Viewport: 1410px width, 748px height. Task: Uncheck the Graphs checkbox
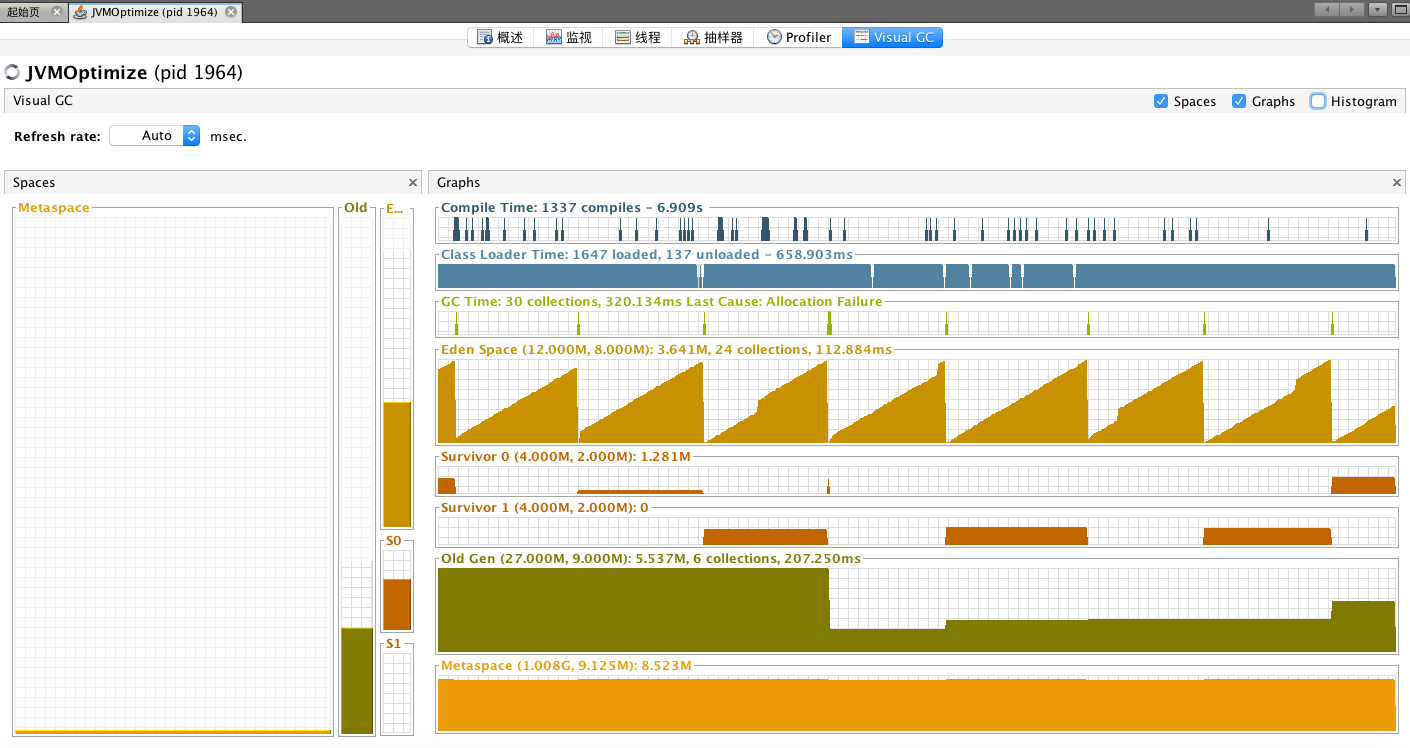[x=1239, y=101]
